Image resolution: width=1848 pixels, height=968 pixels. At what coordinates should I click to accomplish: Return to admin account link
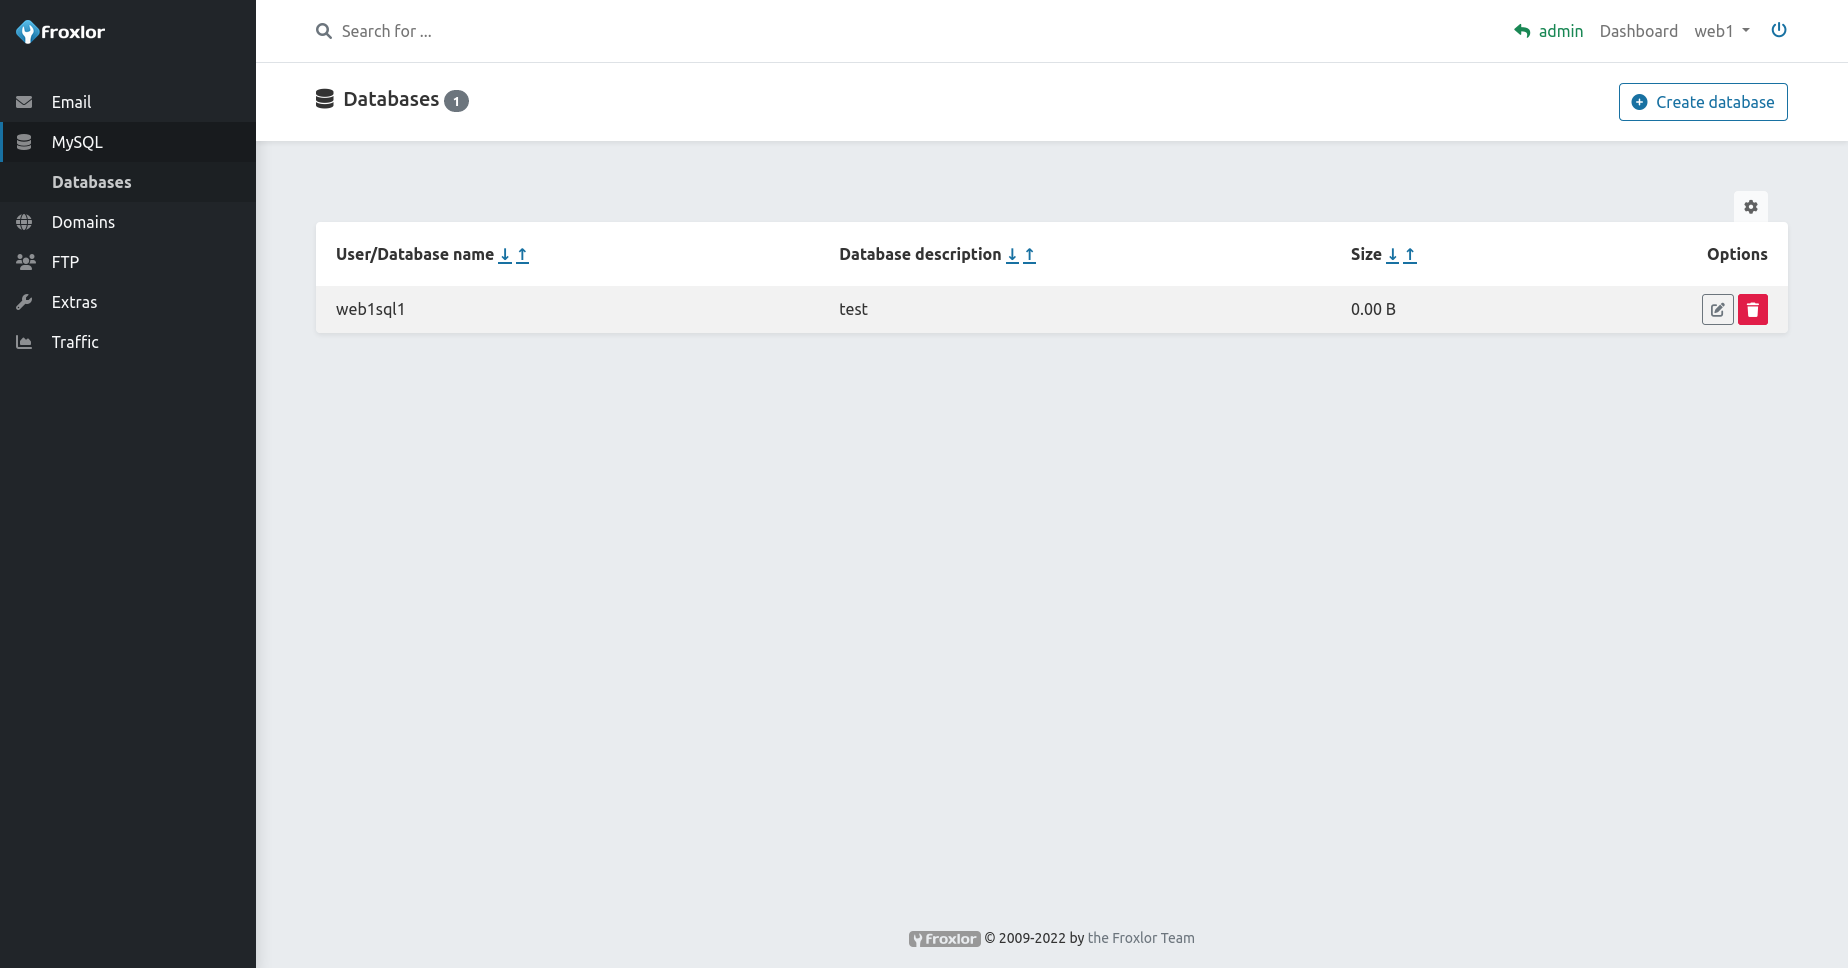(x=1548, y=31)
